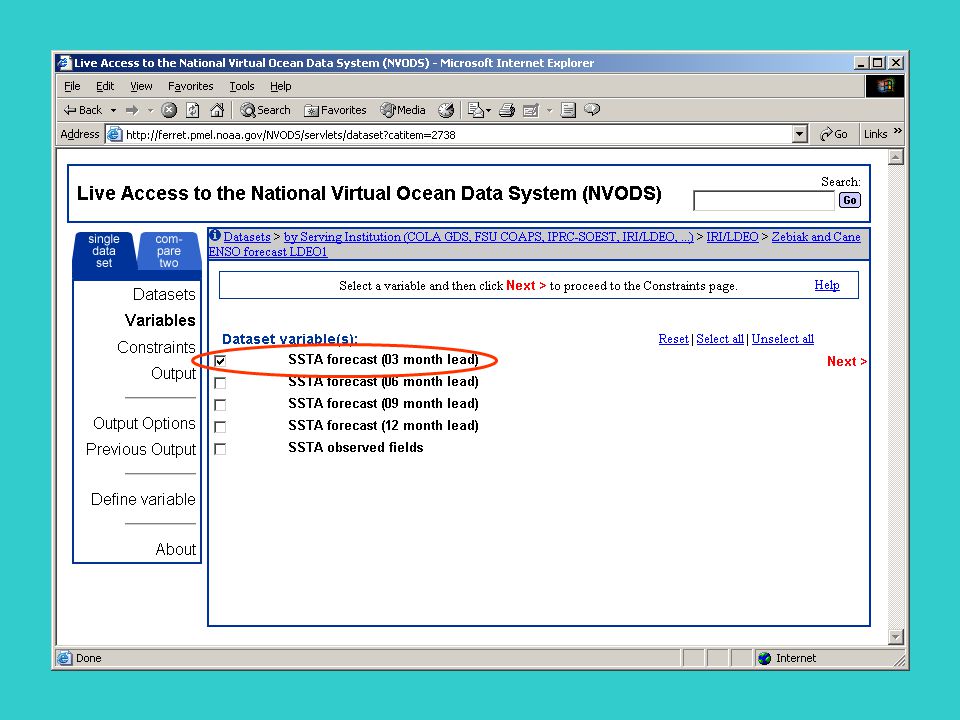Open the Help link in instruction box
Screen dimensions: 960x720
coord(827,285)
